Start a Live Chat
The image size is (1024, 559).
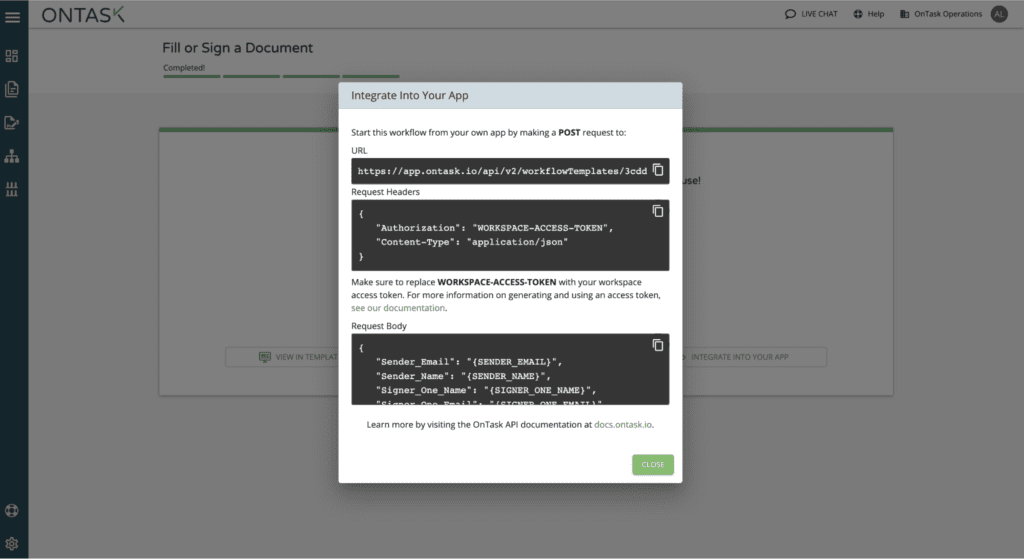(x=811, y=14)
